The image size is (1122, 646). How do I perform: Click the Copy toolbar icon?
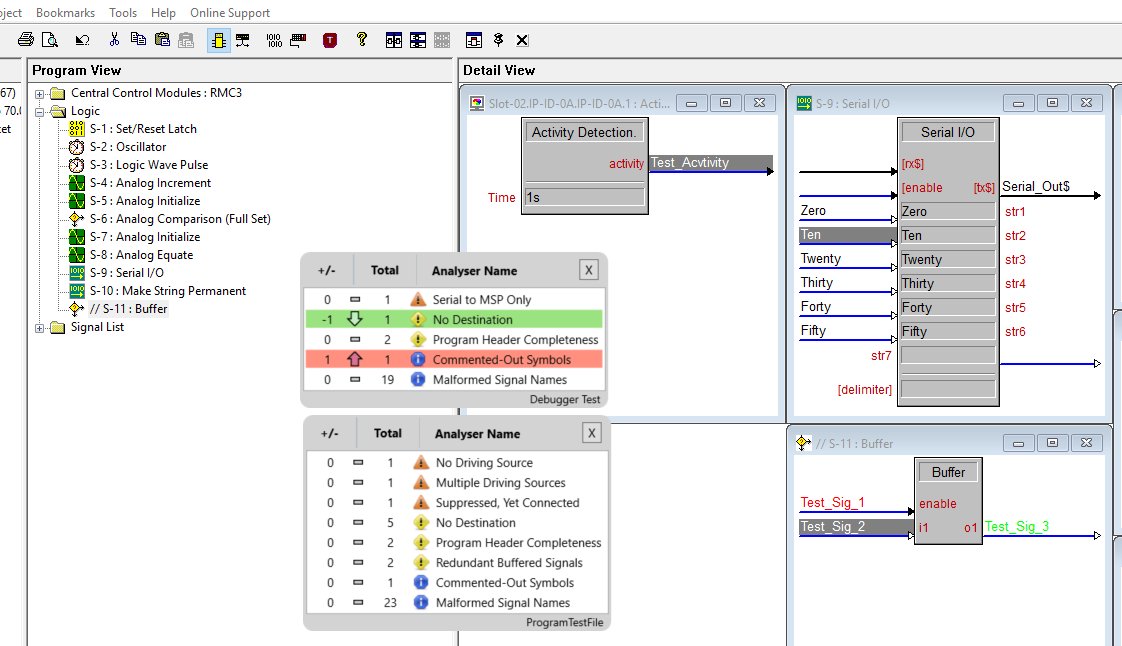(x=138, y=40)
